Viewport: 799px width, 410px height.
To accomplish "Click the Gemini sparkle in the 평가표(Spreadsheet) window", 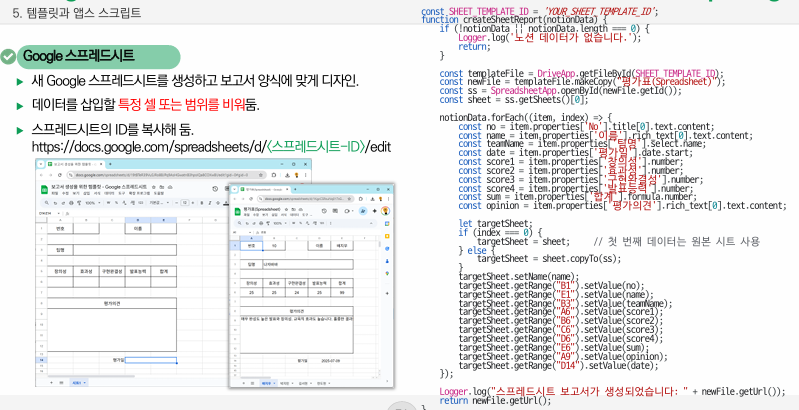I will click(x=375, y=211).
